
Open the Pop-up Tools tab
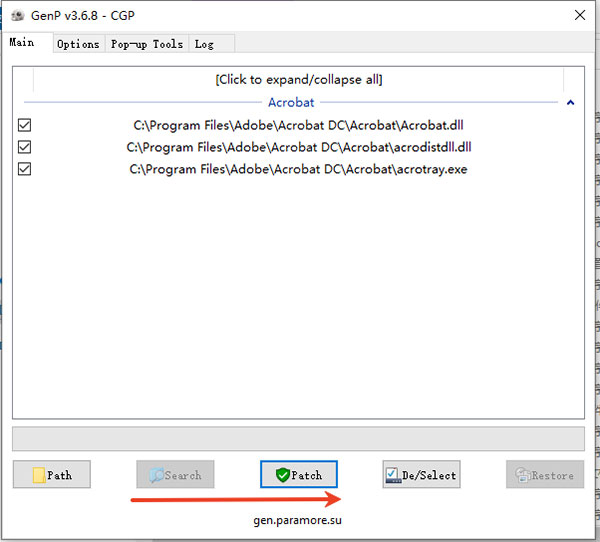coord(146,44)
